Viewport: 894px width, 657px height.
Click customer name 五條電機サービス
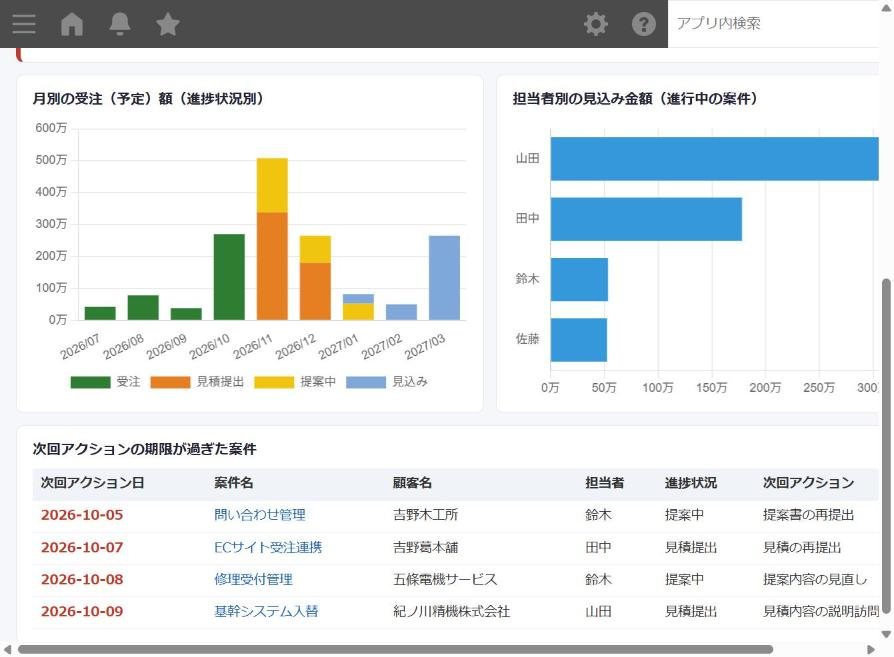pos(445,579)
